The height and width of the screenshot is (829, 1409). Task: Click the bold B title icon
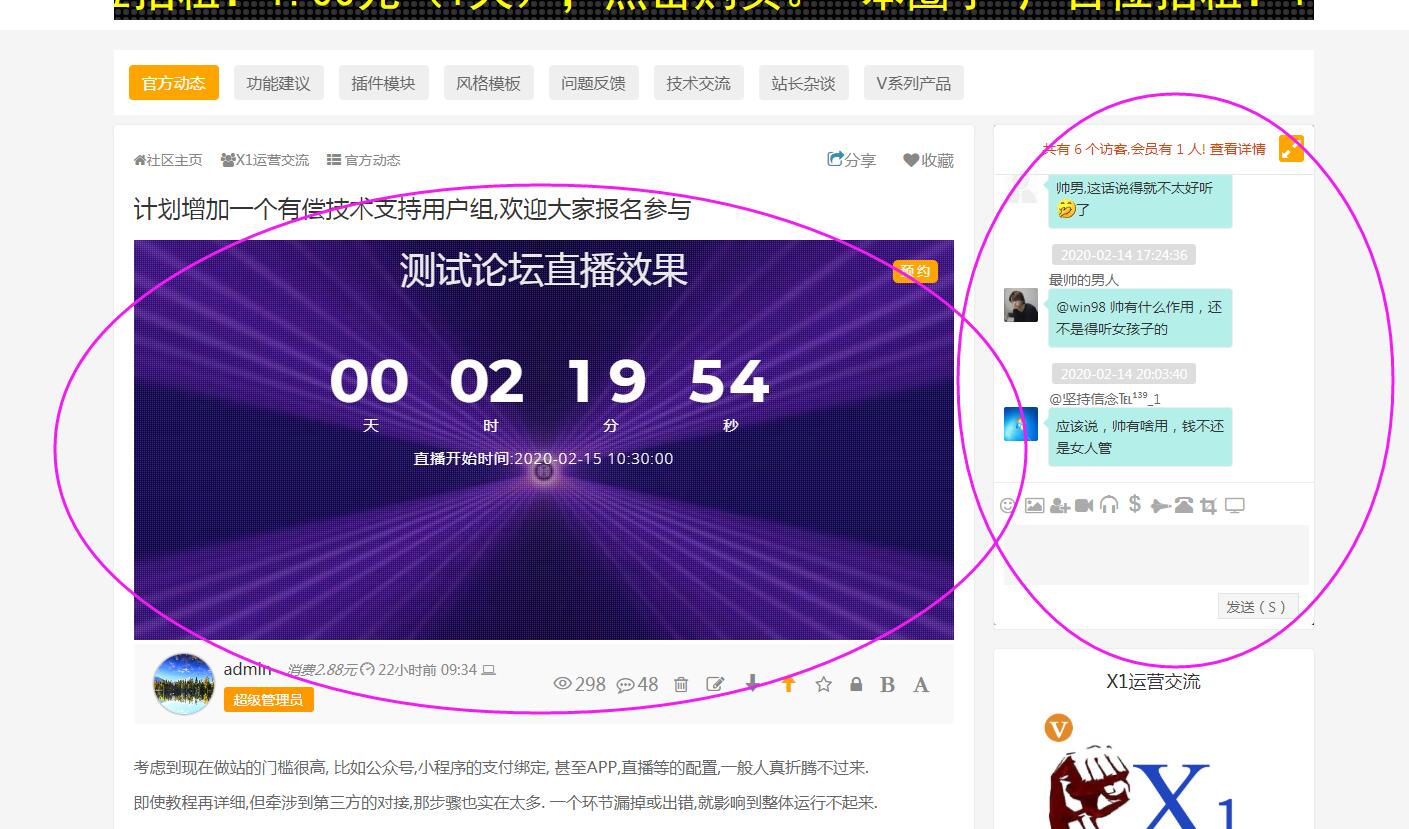[x=887, y=685]
